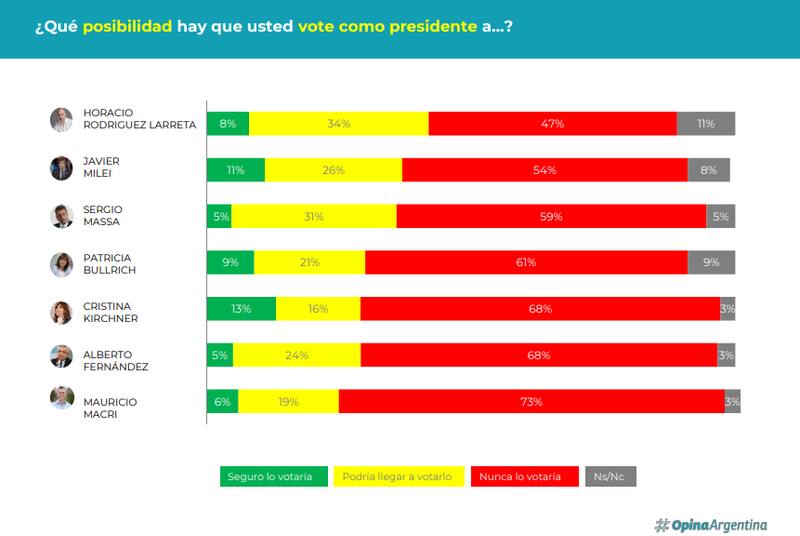
Task: Select the gray 'Ns/Nc' legend box
Action: (610, 476)
